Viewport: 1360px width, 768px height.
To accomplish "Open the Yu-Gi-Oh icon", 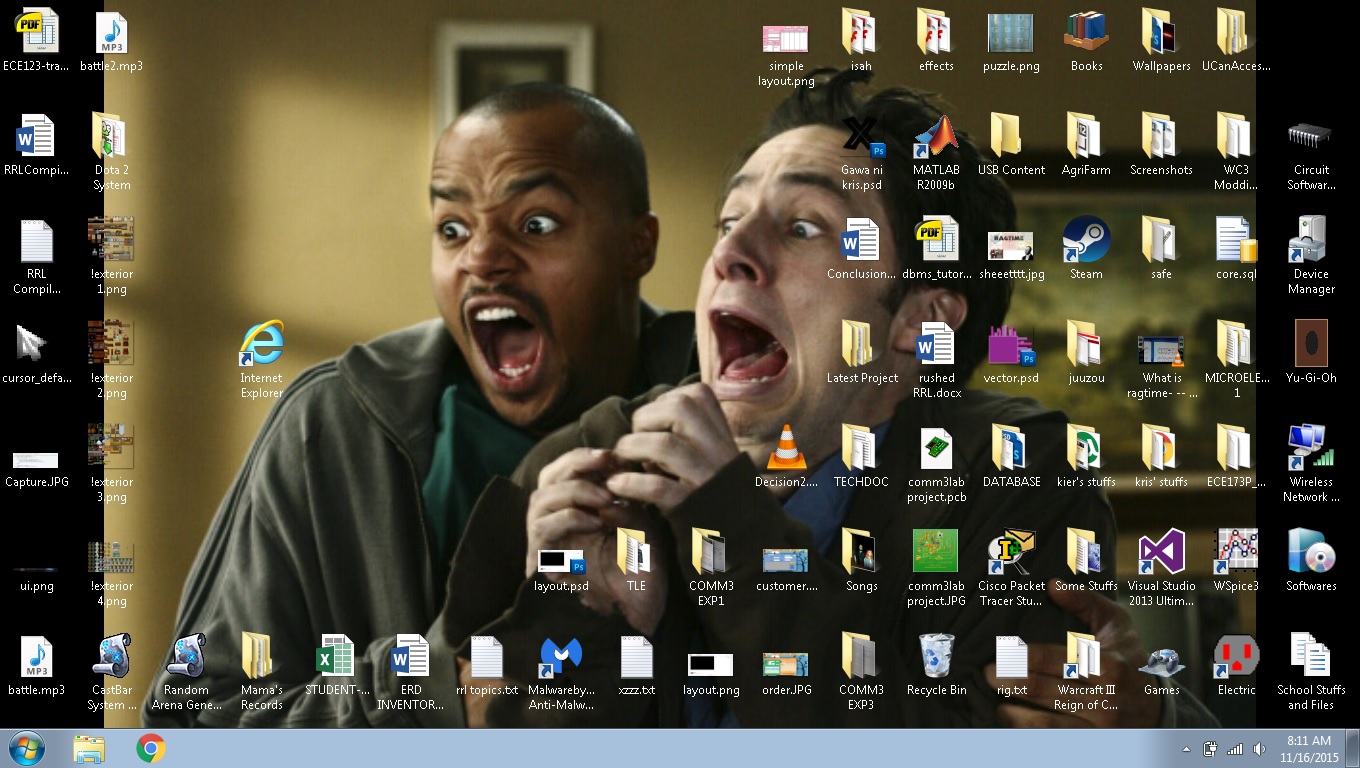I will coord(1311,345).
